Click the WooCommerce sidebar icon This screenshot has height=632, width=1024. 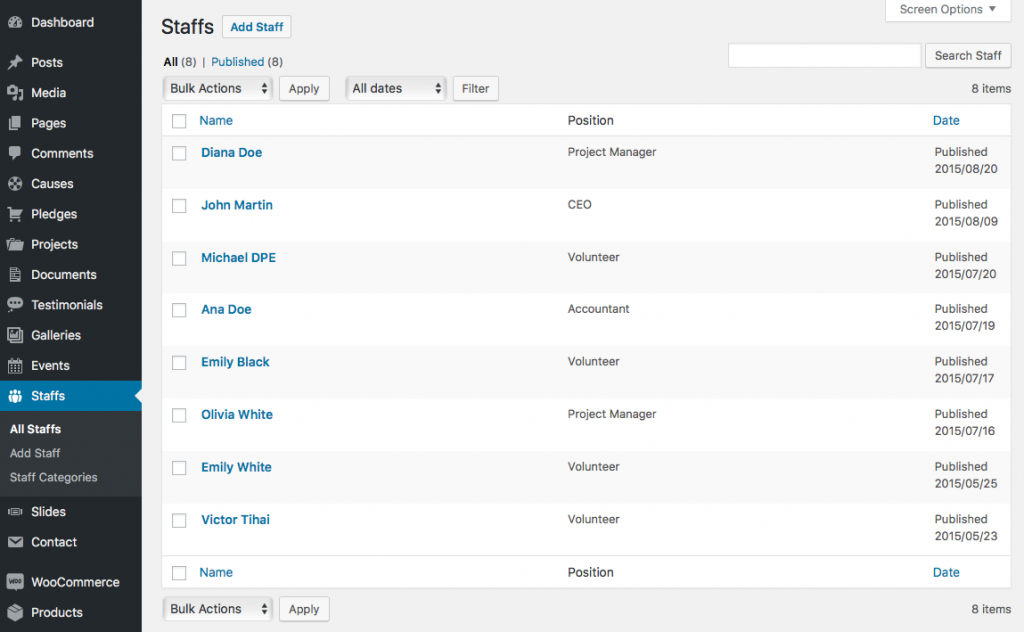[x=17, y=581]
